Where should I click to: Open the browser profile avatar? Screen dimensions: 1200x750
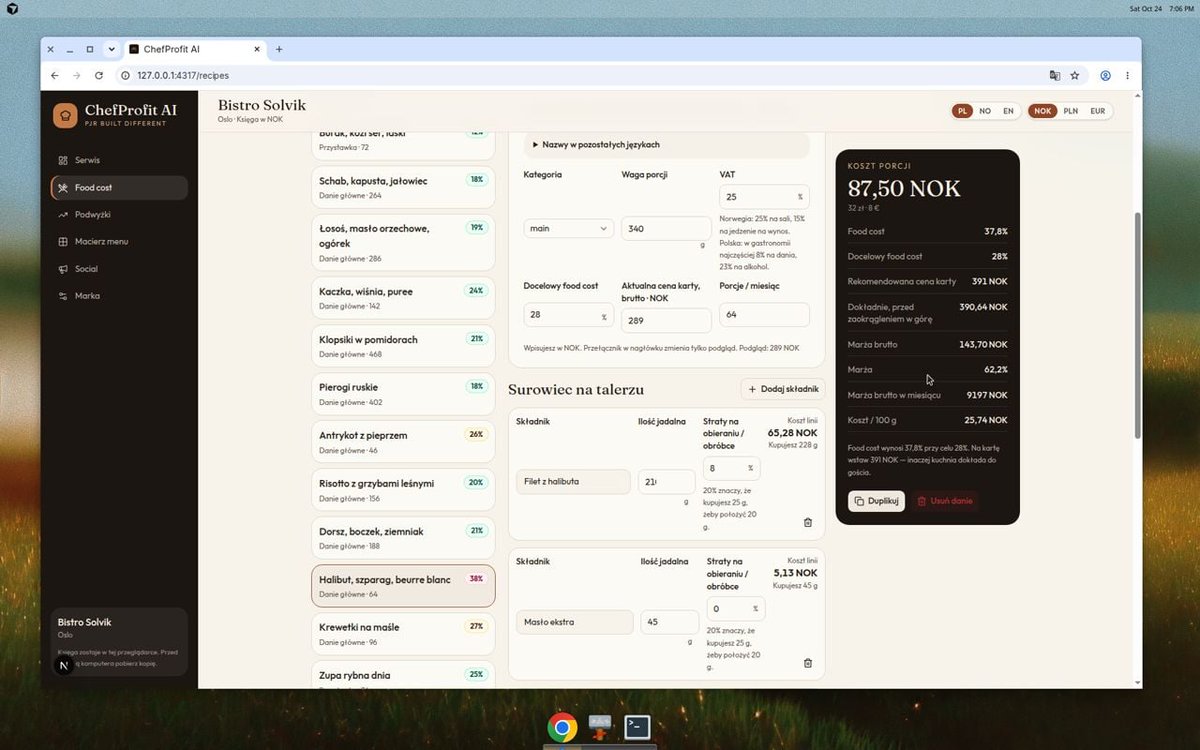click(x=1106, y=75)
